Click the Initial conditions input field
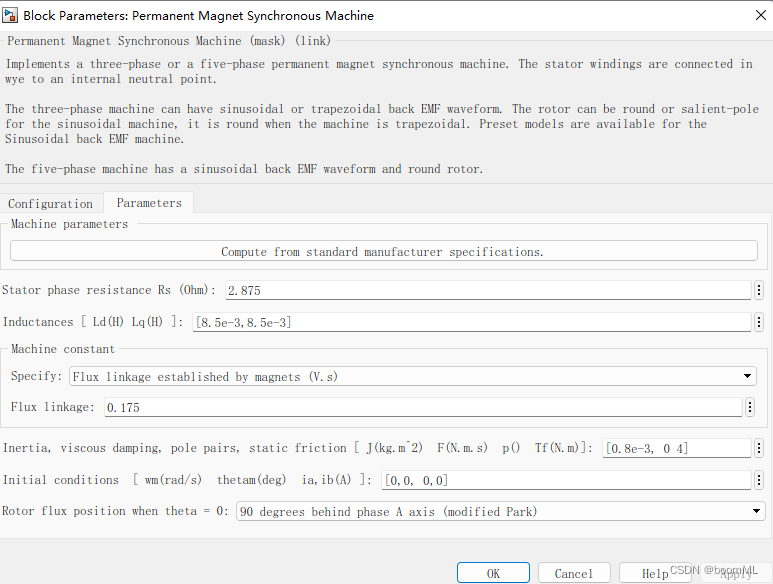 (566, 480)
